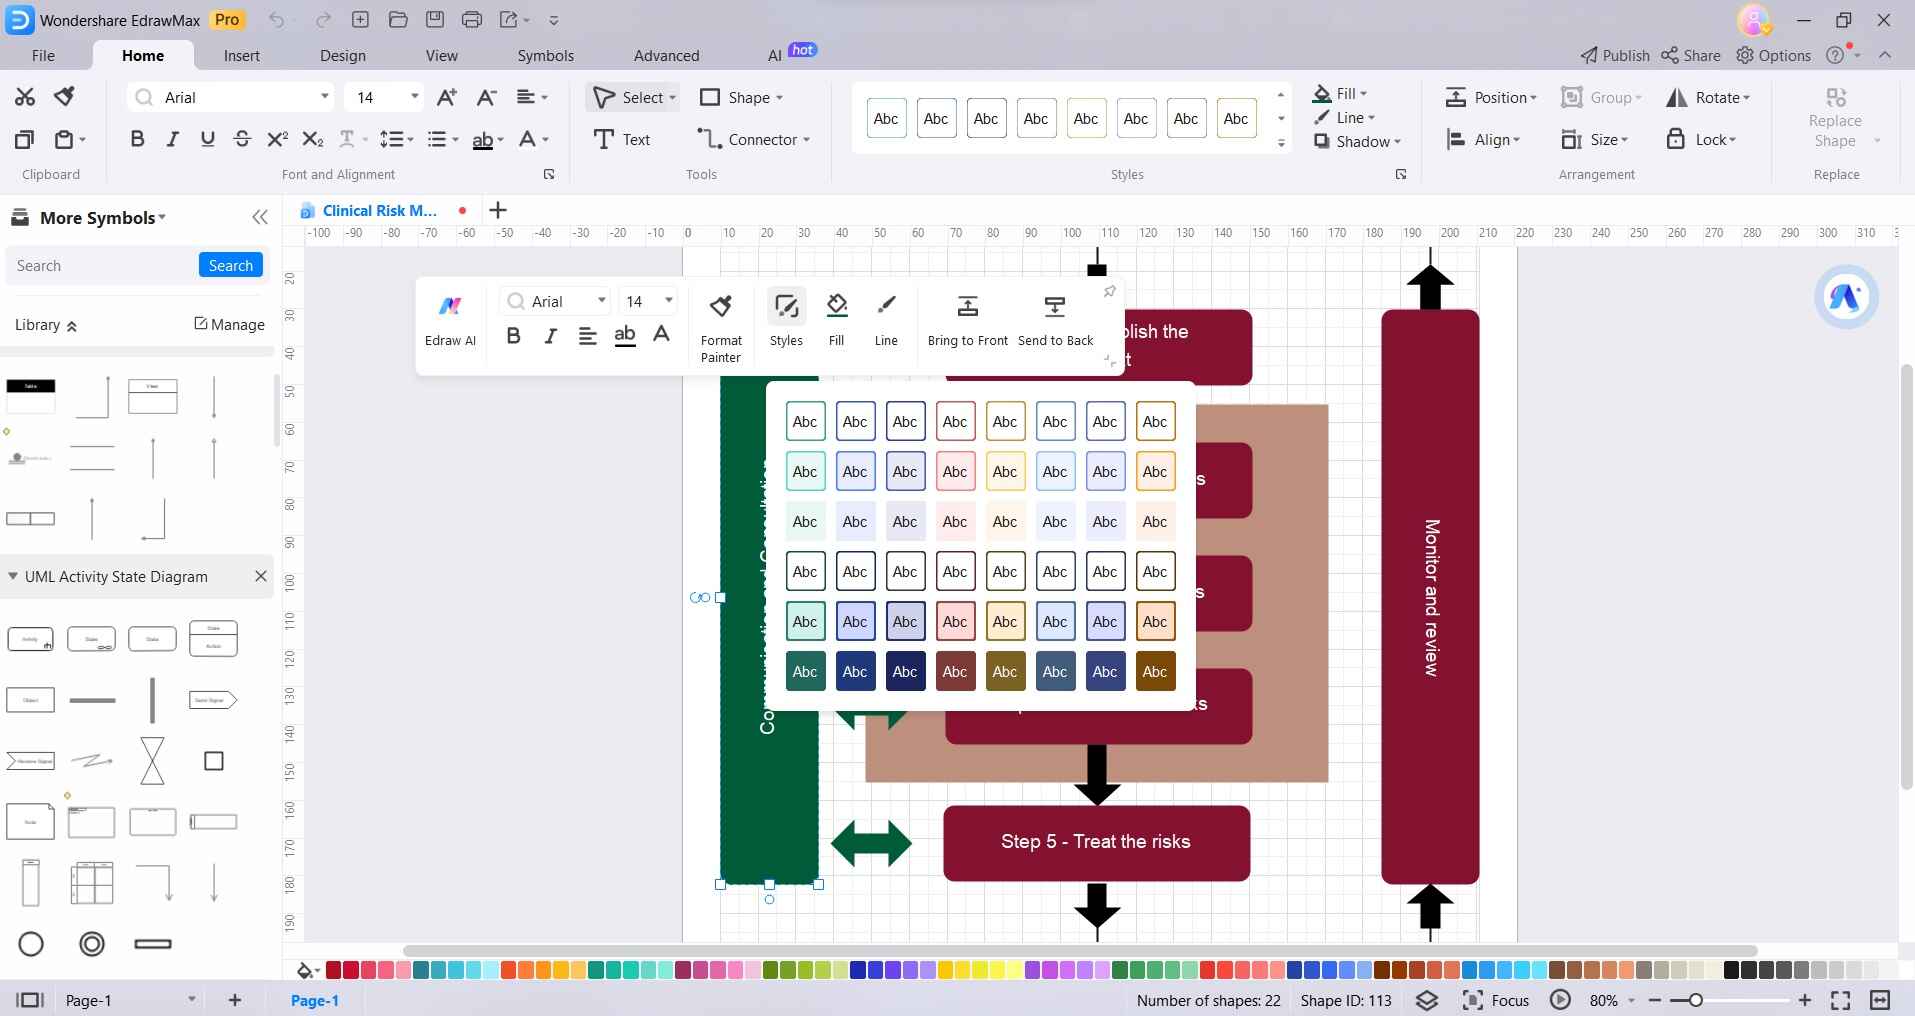Select the brown filled Abc style swatch

(1155, 671)
